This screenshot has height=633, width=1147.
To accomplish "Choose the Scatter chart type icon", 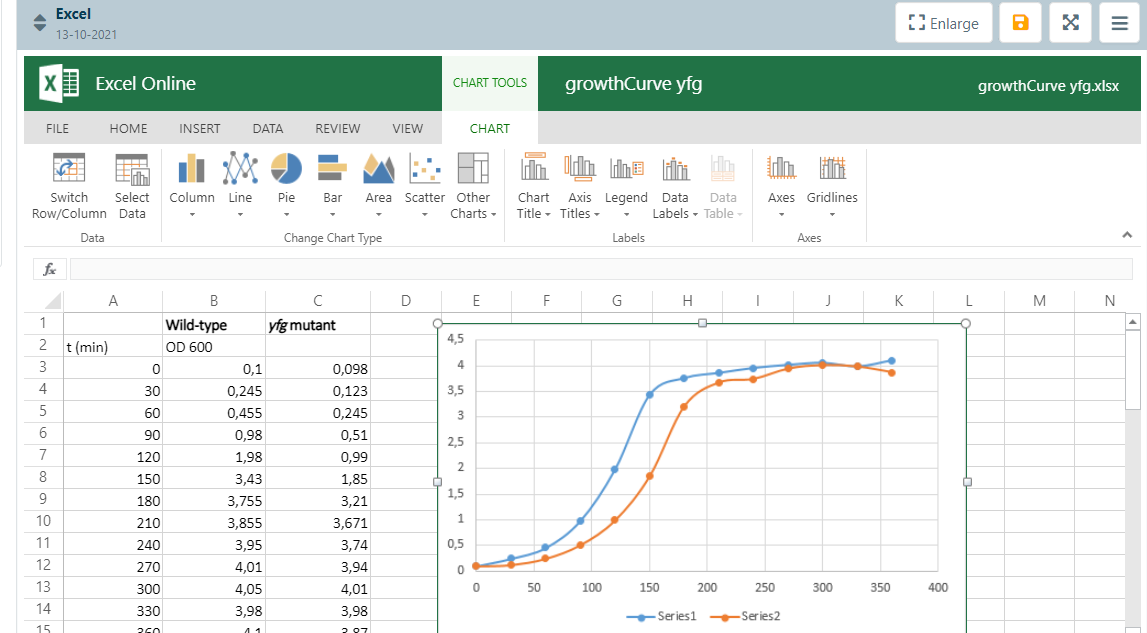I will [425, 169].
